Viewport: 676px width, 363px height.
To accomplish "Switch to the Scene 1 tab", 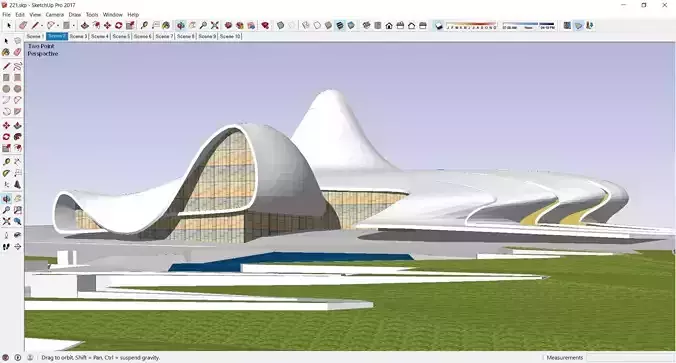I will [35, 36].
